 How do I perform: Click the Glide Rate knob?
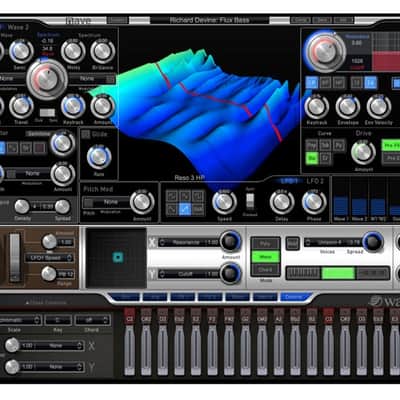(x=99, y=157)
